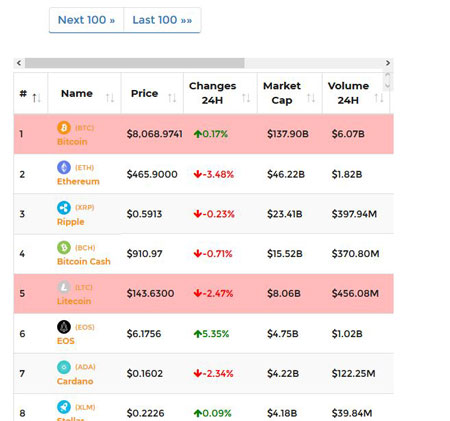The image size is (450, 421).
Task: Click Litecoin 24H change -2.47%
Action: coord(213,294)
